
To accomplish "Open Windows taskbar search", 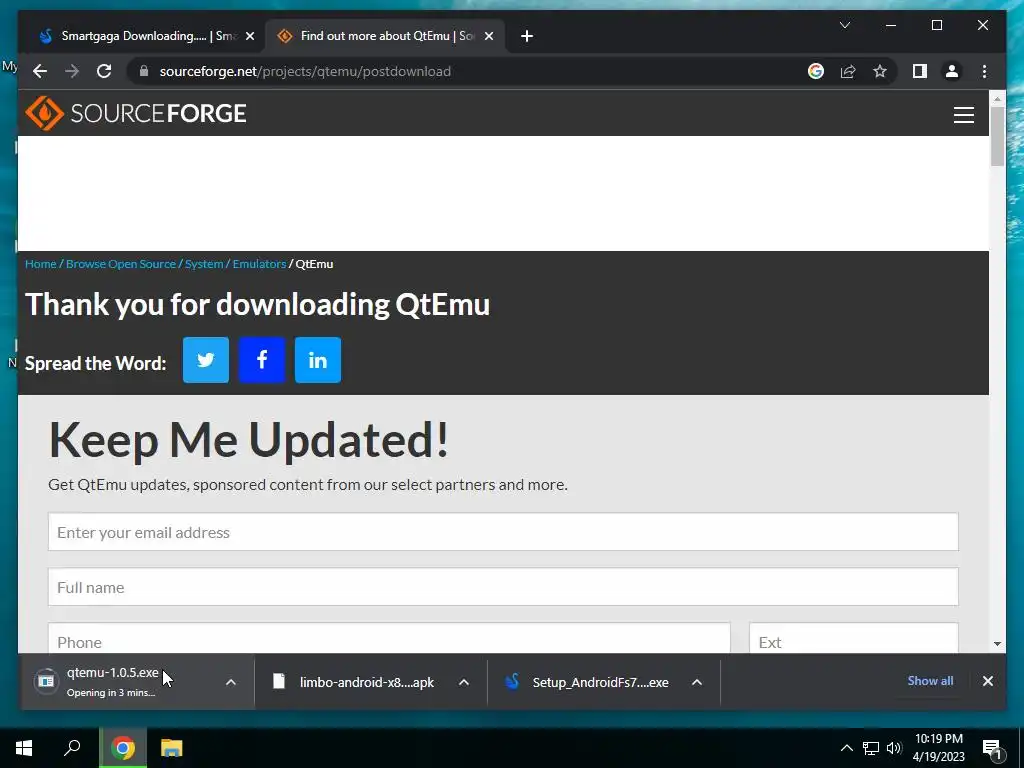I will 72,748.
